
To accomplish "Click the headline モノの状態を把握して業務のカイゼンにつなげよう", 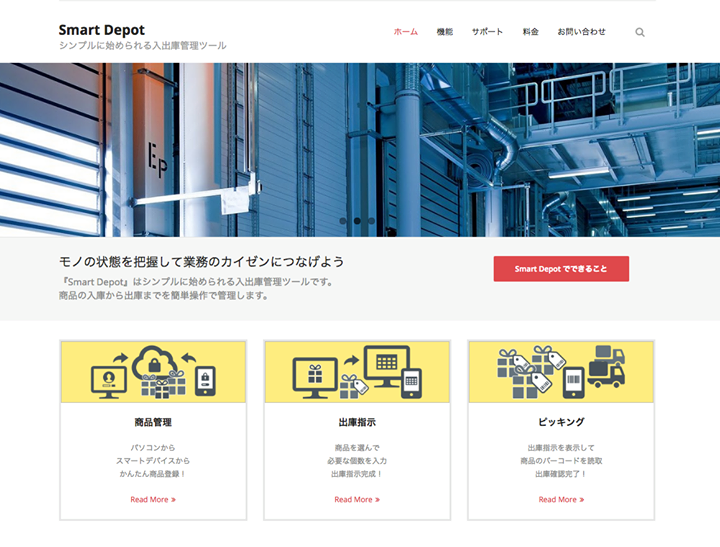I will coord(202,262).
